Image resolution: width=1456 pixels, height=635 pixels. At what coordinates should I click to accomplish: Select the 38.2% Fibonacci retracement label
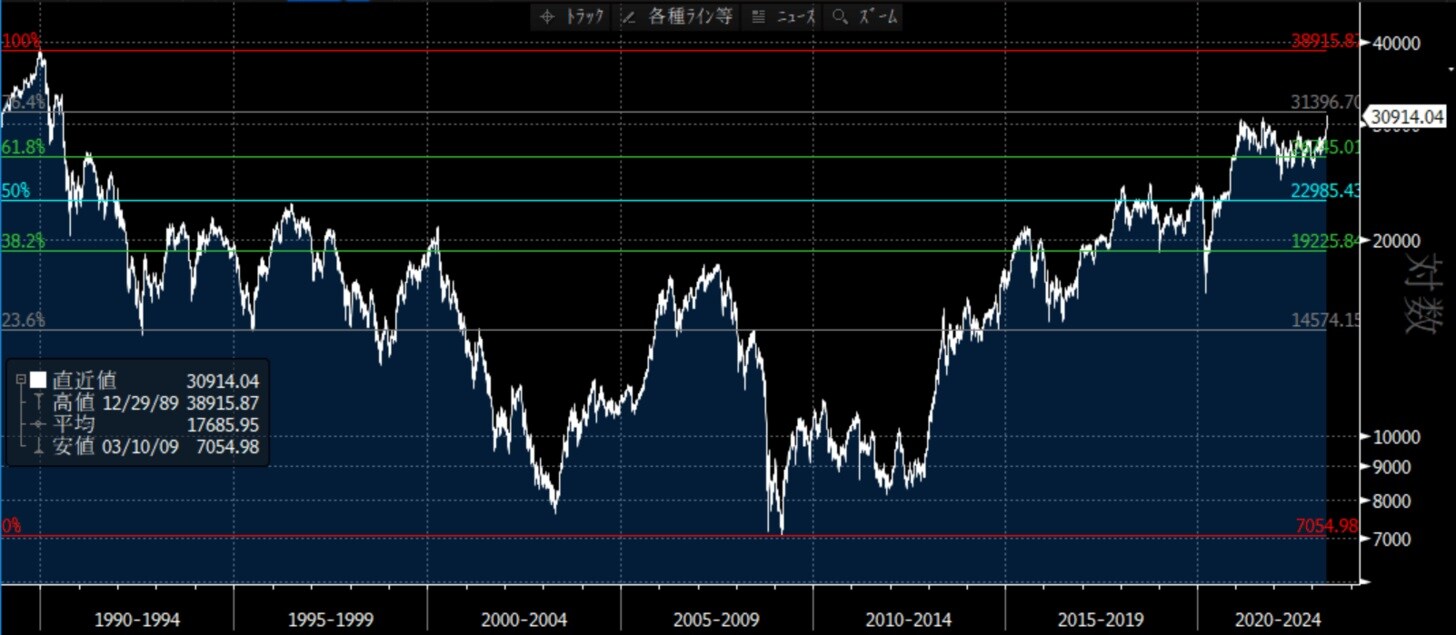click(23, 241)
